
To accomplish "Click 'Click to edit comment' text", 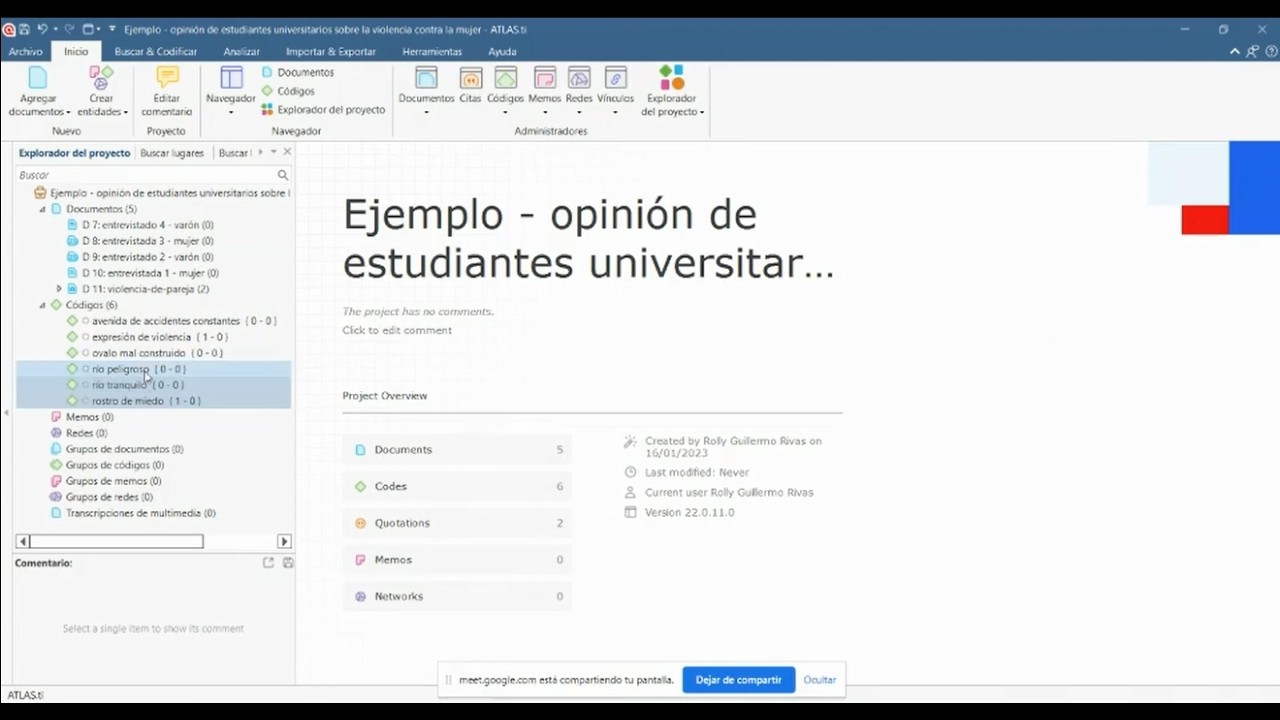I will 397,330.
